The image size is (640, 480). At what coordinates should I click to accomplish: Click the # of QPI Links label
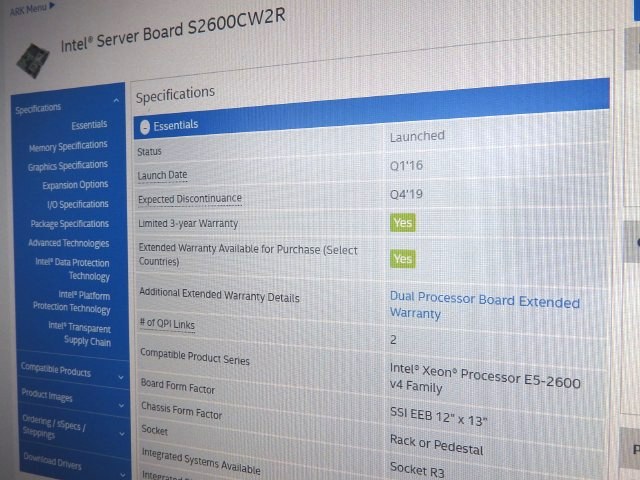pyautogui.click(x=167, y=324)
